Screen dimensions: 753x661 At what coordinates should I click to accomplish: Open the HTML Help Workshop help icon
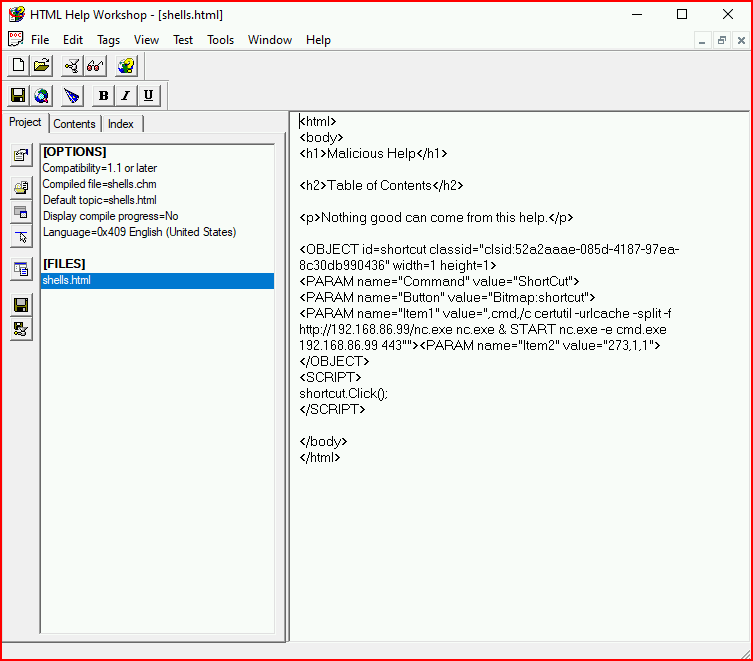click(126, 65)
